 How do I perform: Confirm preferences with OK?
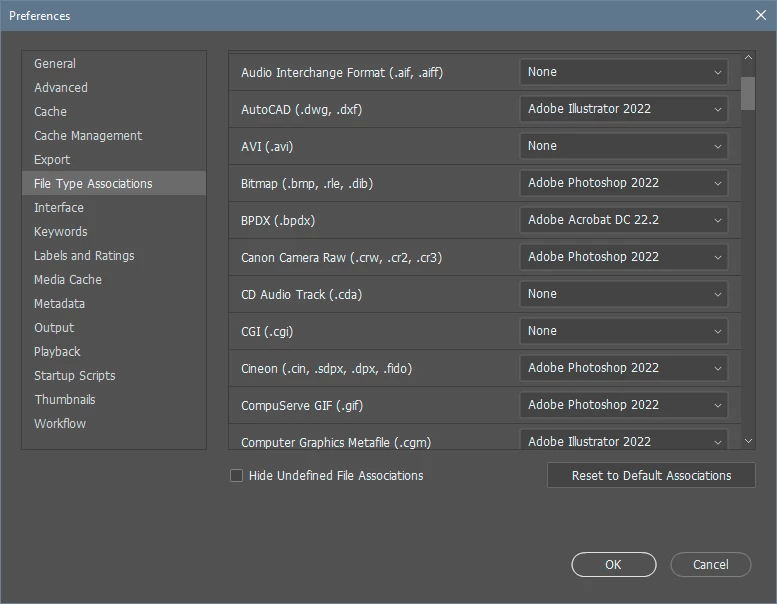point(613,564)
